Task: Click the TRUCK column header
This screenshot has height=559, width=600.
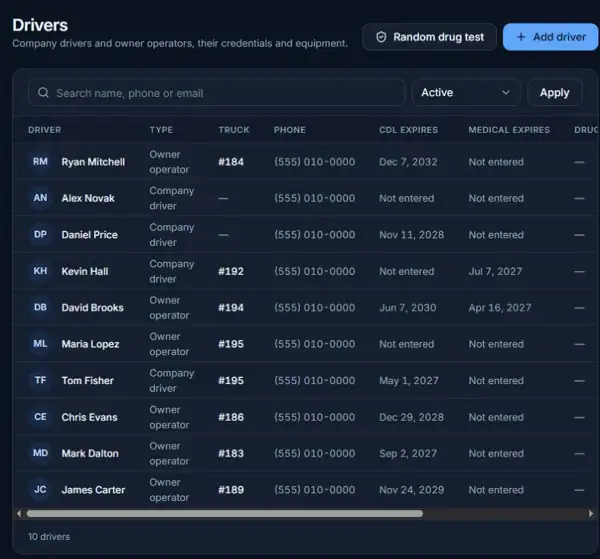Action: click(234, 130)
